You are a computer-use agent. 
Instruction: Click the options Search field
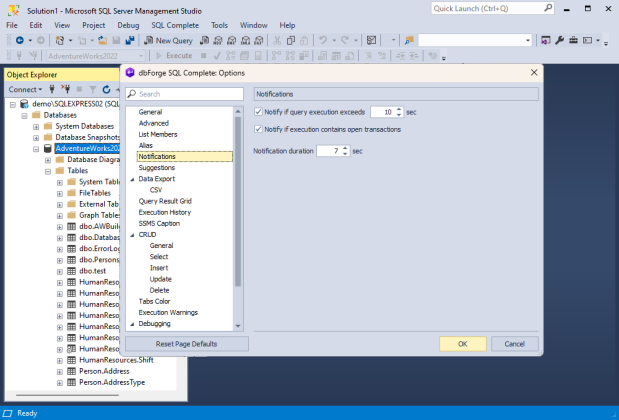(x=185, y=93)
